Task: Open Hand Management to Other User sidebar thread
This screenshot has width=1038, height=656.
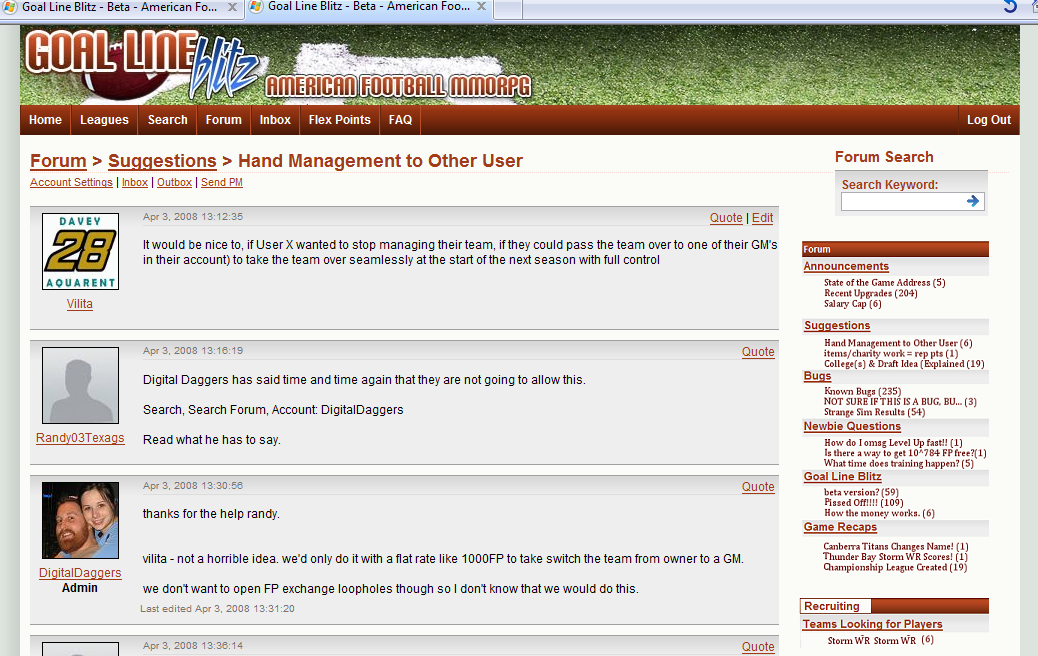Action: [898, 343]
